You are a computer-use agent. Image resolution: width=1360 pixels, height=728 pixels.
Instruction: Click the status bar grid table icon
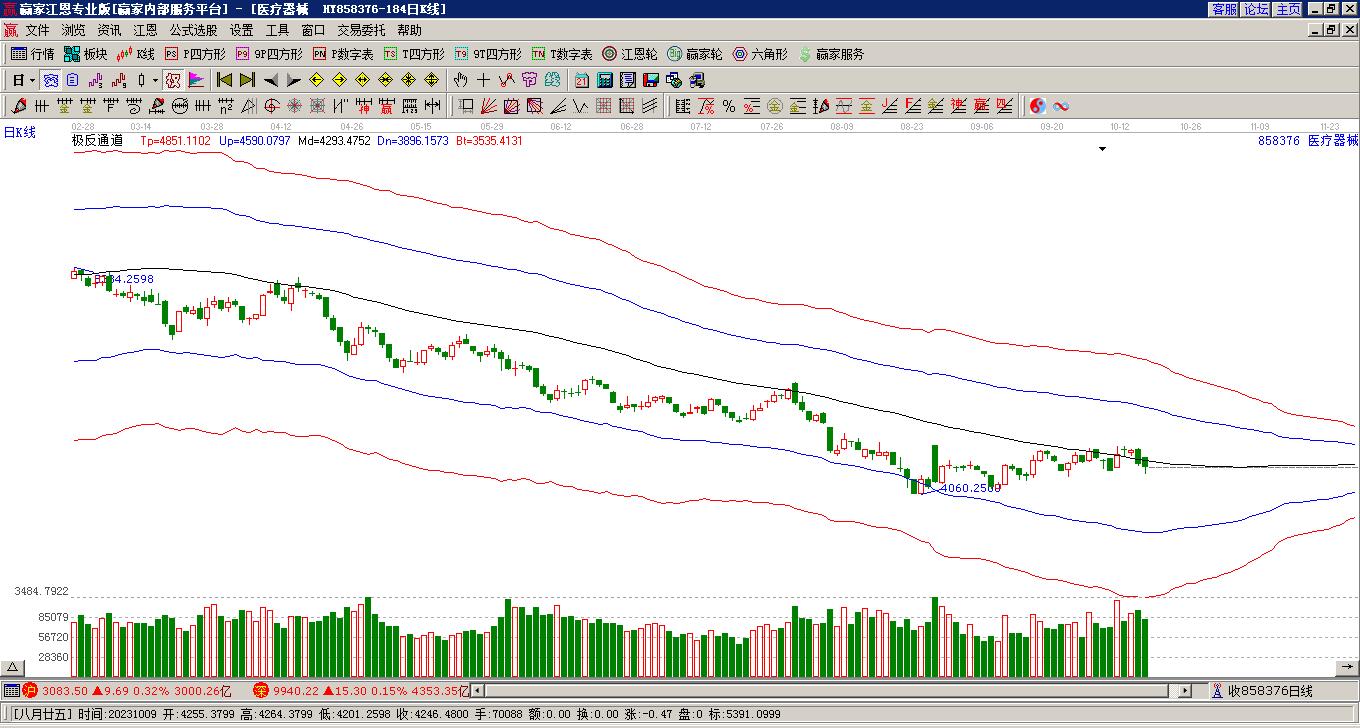(11, 690)
